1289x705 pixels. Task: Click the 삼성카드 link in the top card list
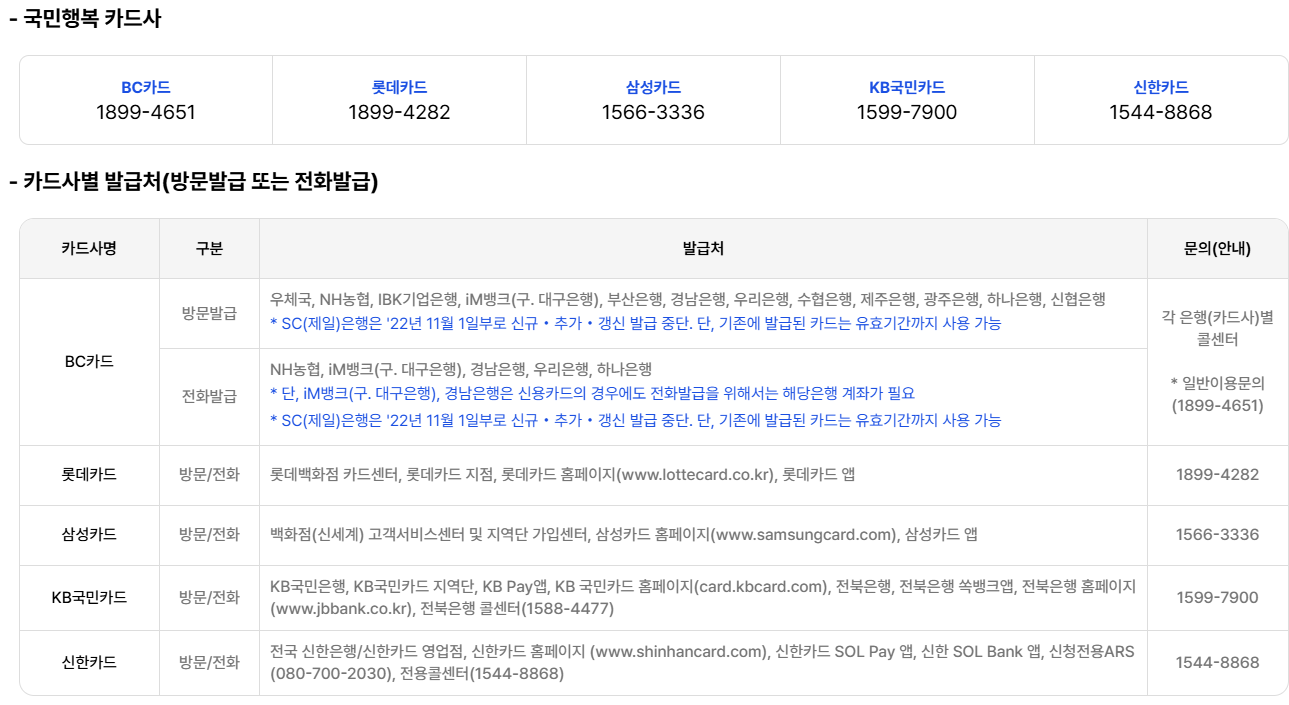coord(653,86)
